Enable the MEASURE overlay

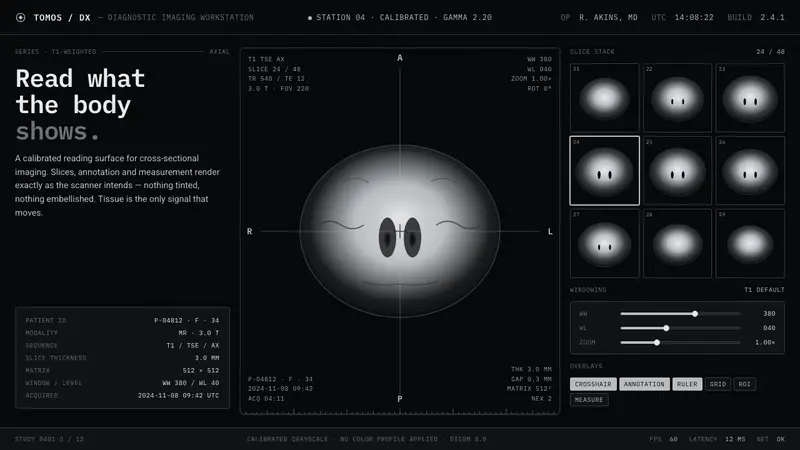589,399
